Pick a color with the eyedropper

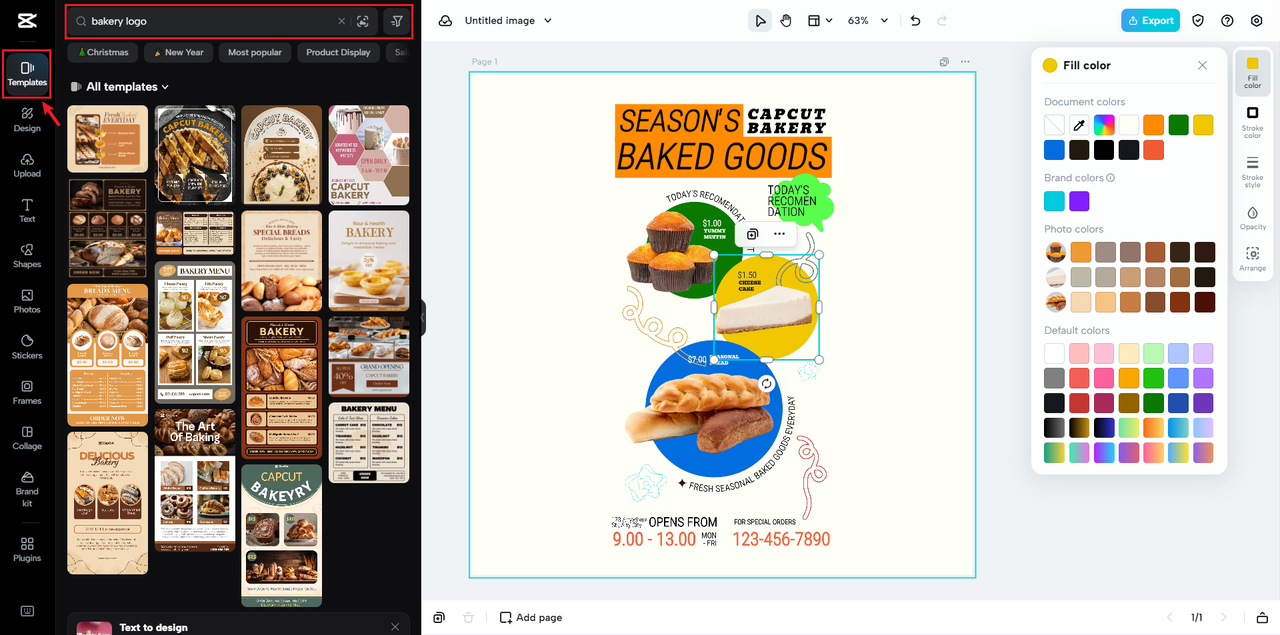point(1079,125)
